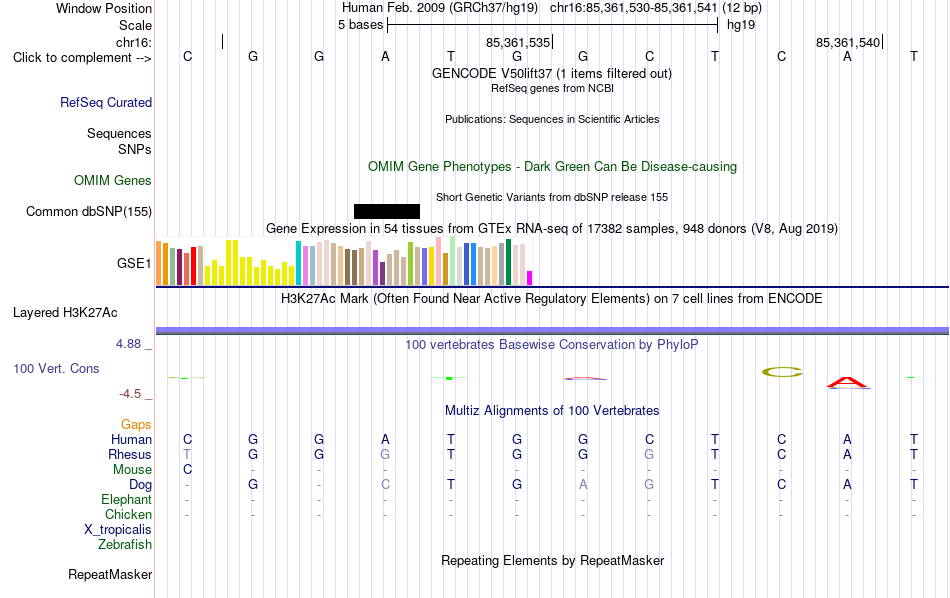Click the gray T in Rhesus alignment row

tap(187, 454)
